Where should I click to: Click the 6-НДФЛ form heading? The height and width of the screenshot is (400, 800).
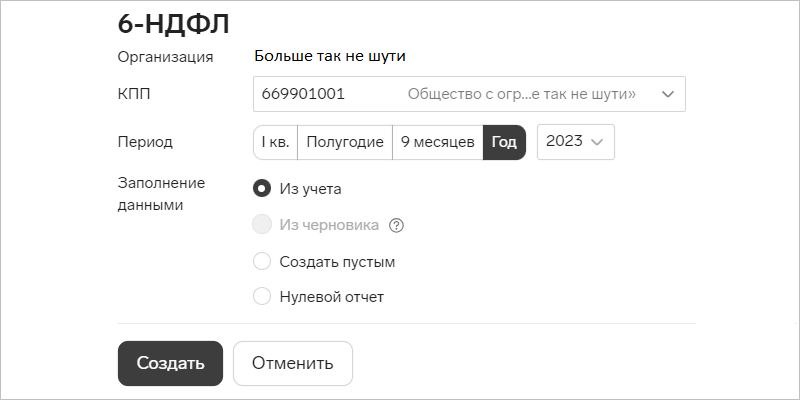pyautogui.click(x=173, y=24)
